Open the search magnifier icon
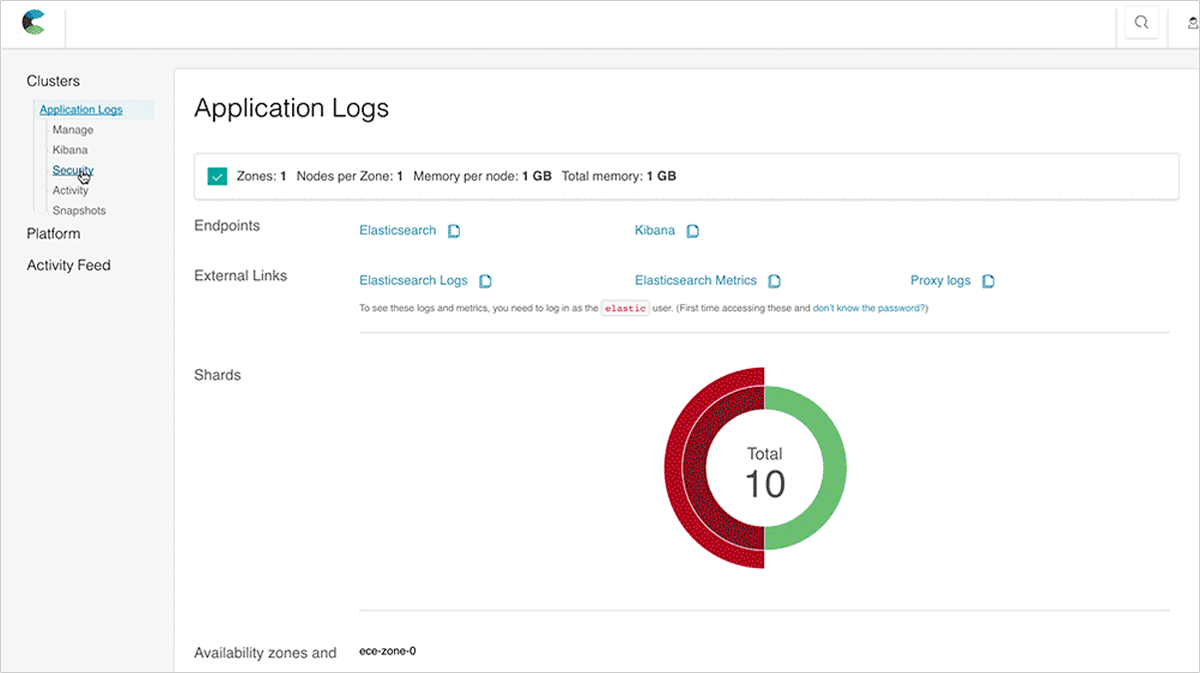 [1141, 23]
